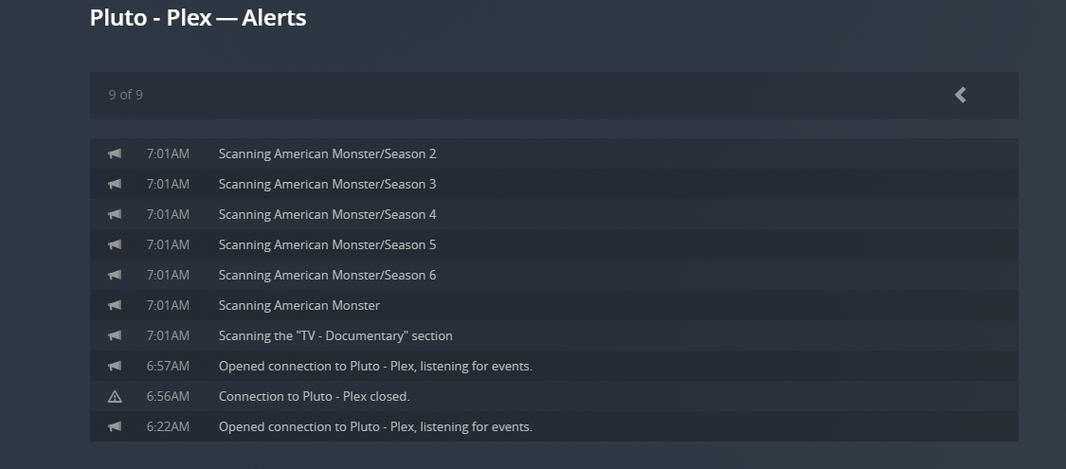Select "Scanning American Monster/Season 3" alert
The height and width of the screenshot is (469, 1066).
pos(327,184)
